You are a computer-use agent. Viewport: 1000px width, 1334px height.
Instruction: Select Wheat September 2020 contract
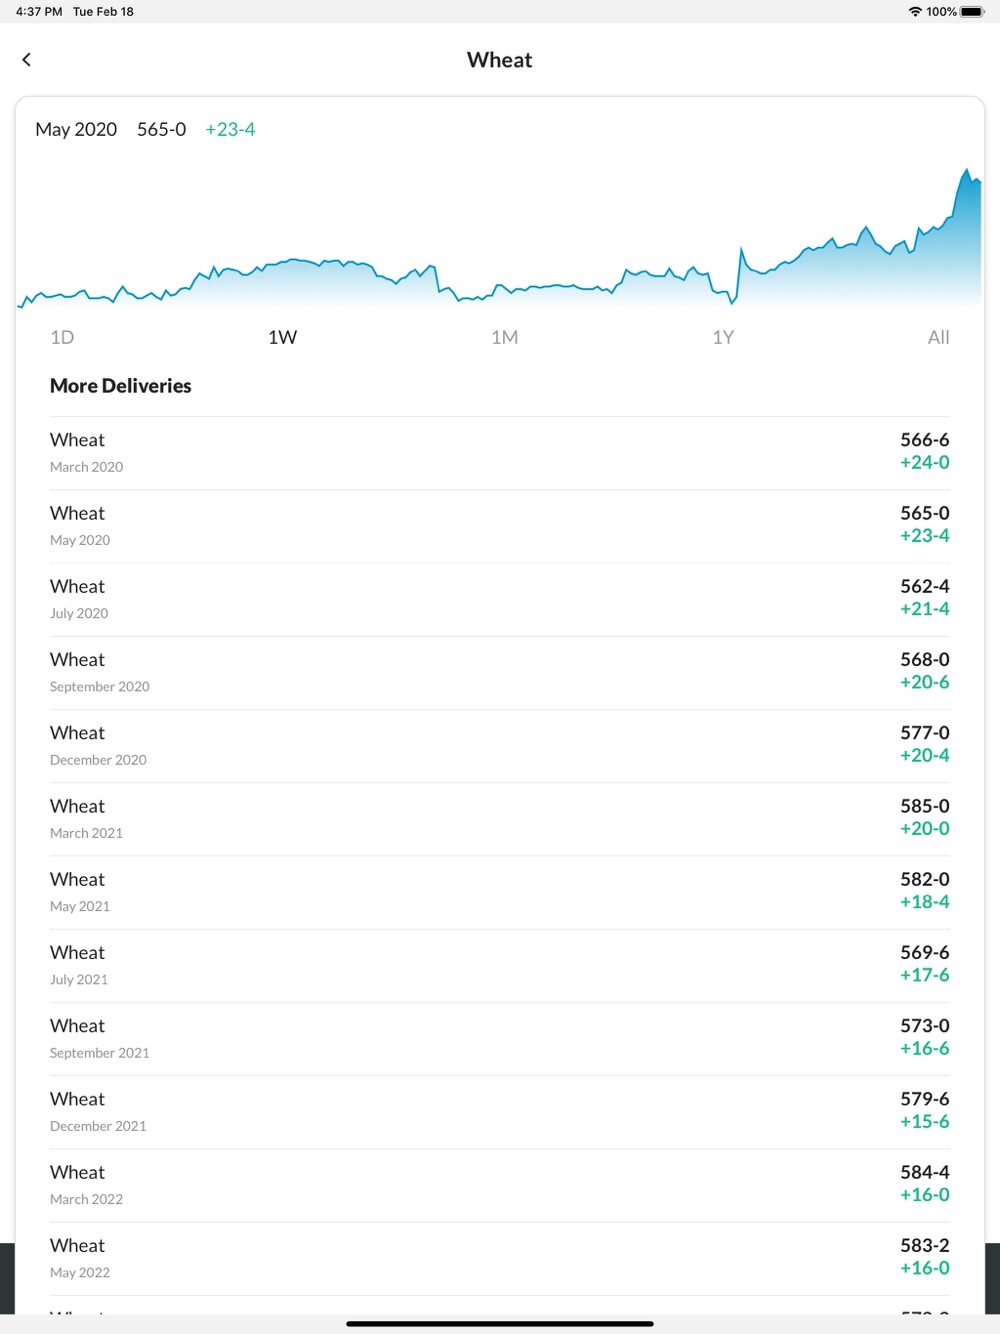point(500,672)
